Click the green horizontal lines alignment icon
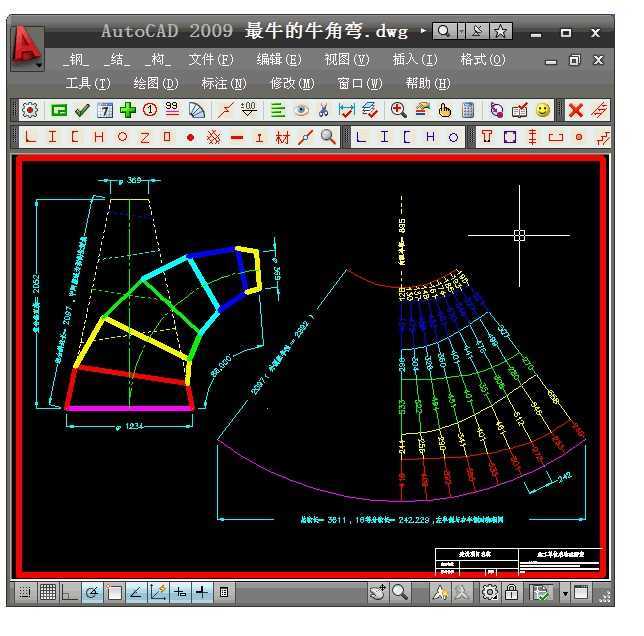Viewport: 644px width, 636px height. point(278,110)
